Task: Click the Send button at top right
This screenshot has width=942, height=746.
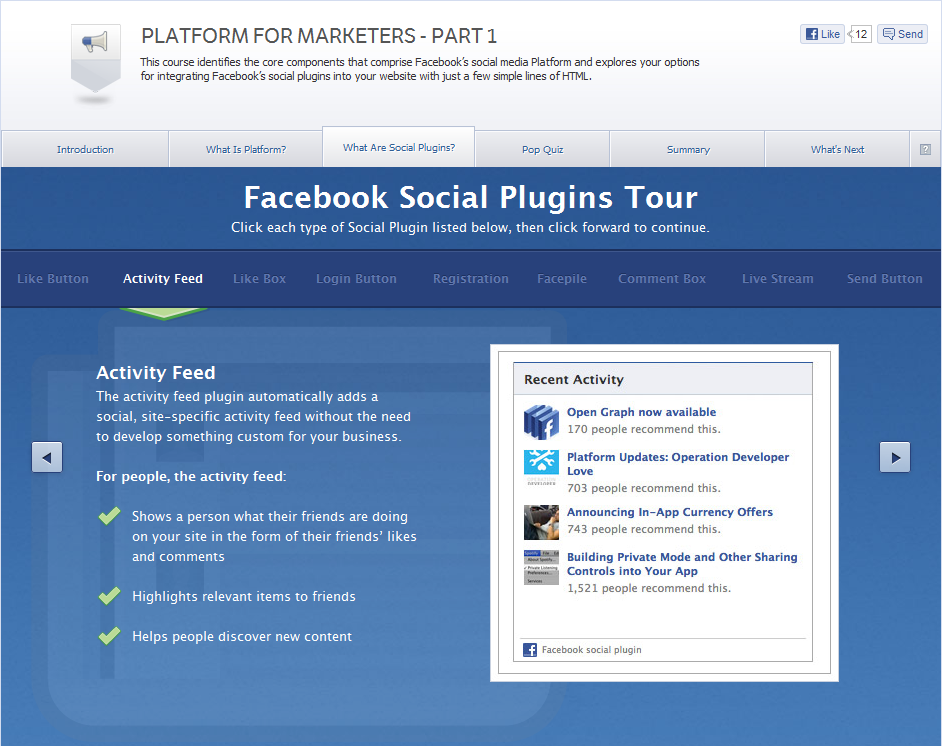Action: [902, 34]
